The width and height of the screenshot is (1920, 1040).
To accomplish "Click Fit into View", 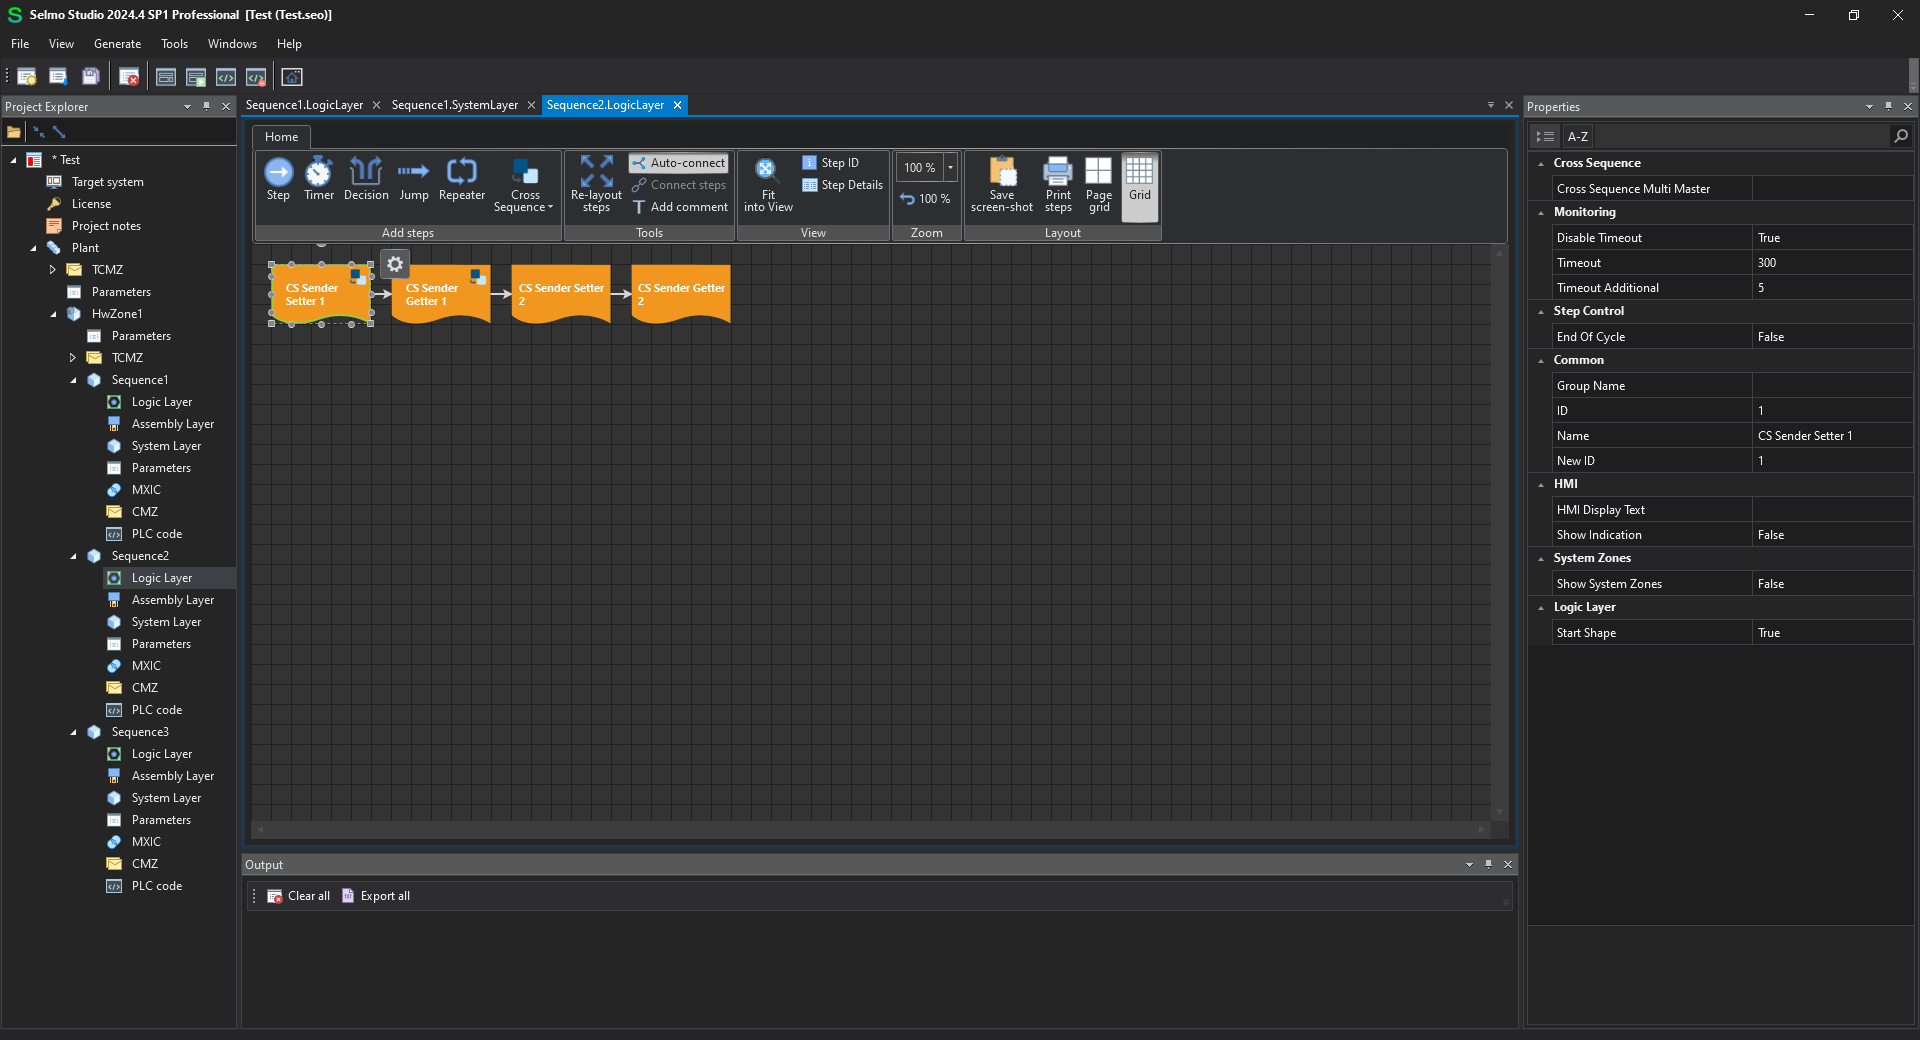I will click(768, 186).
